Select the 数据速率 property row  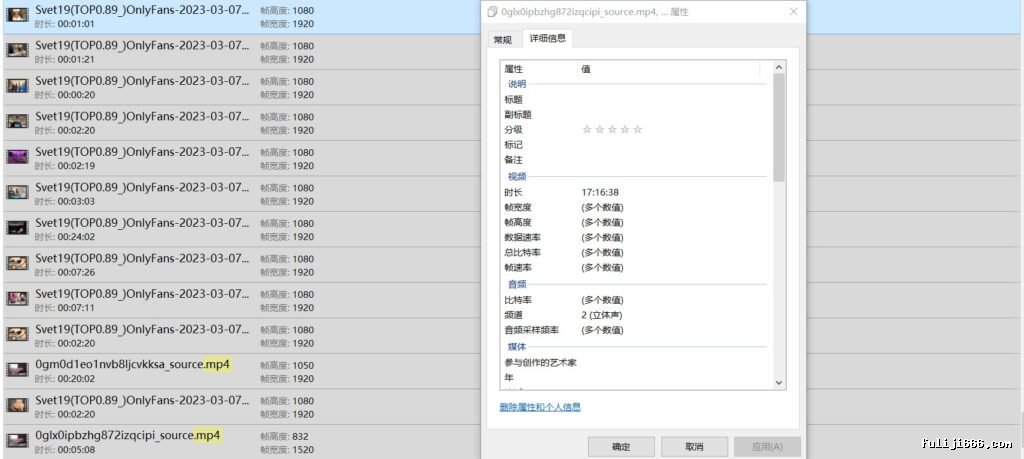pyautogui.click(x=636, y=238)
